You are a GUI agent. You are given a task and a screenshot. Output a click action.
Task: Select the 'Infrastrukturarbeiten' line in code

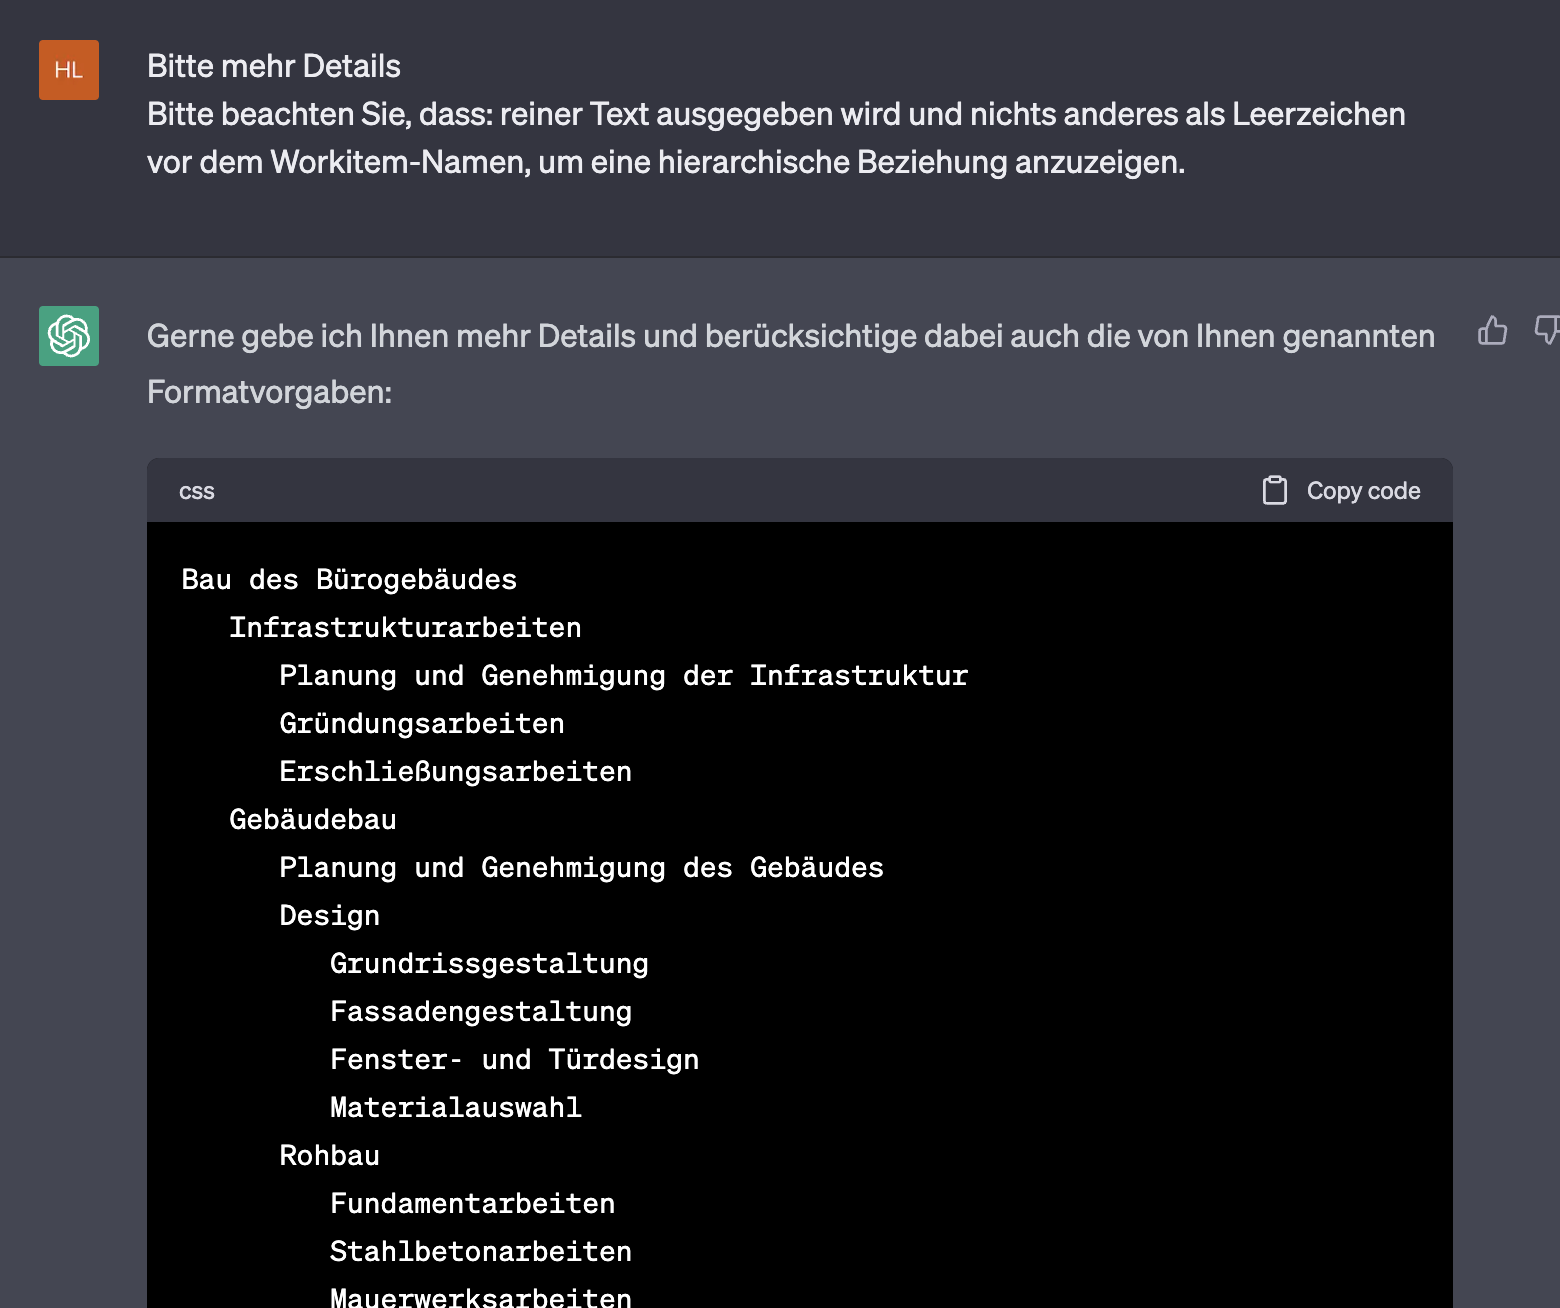coord(405,628)
